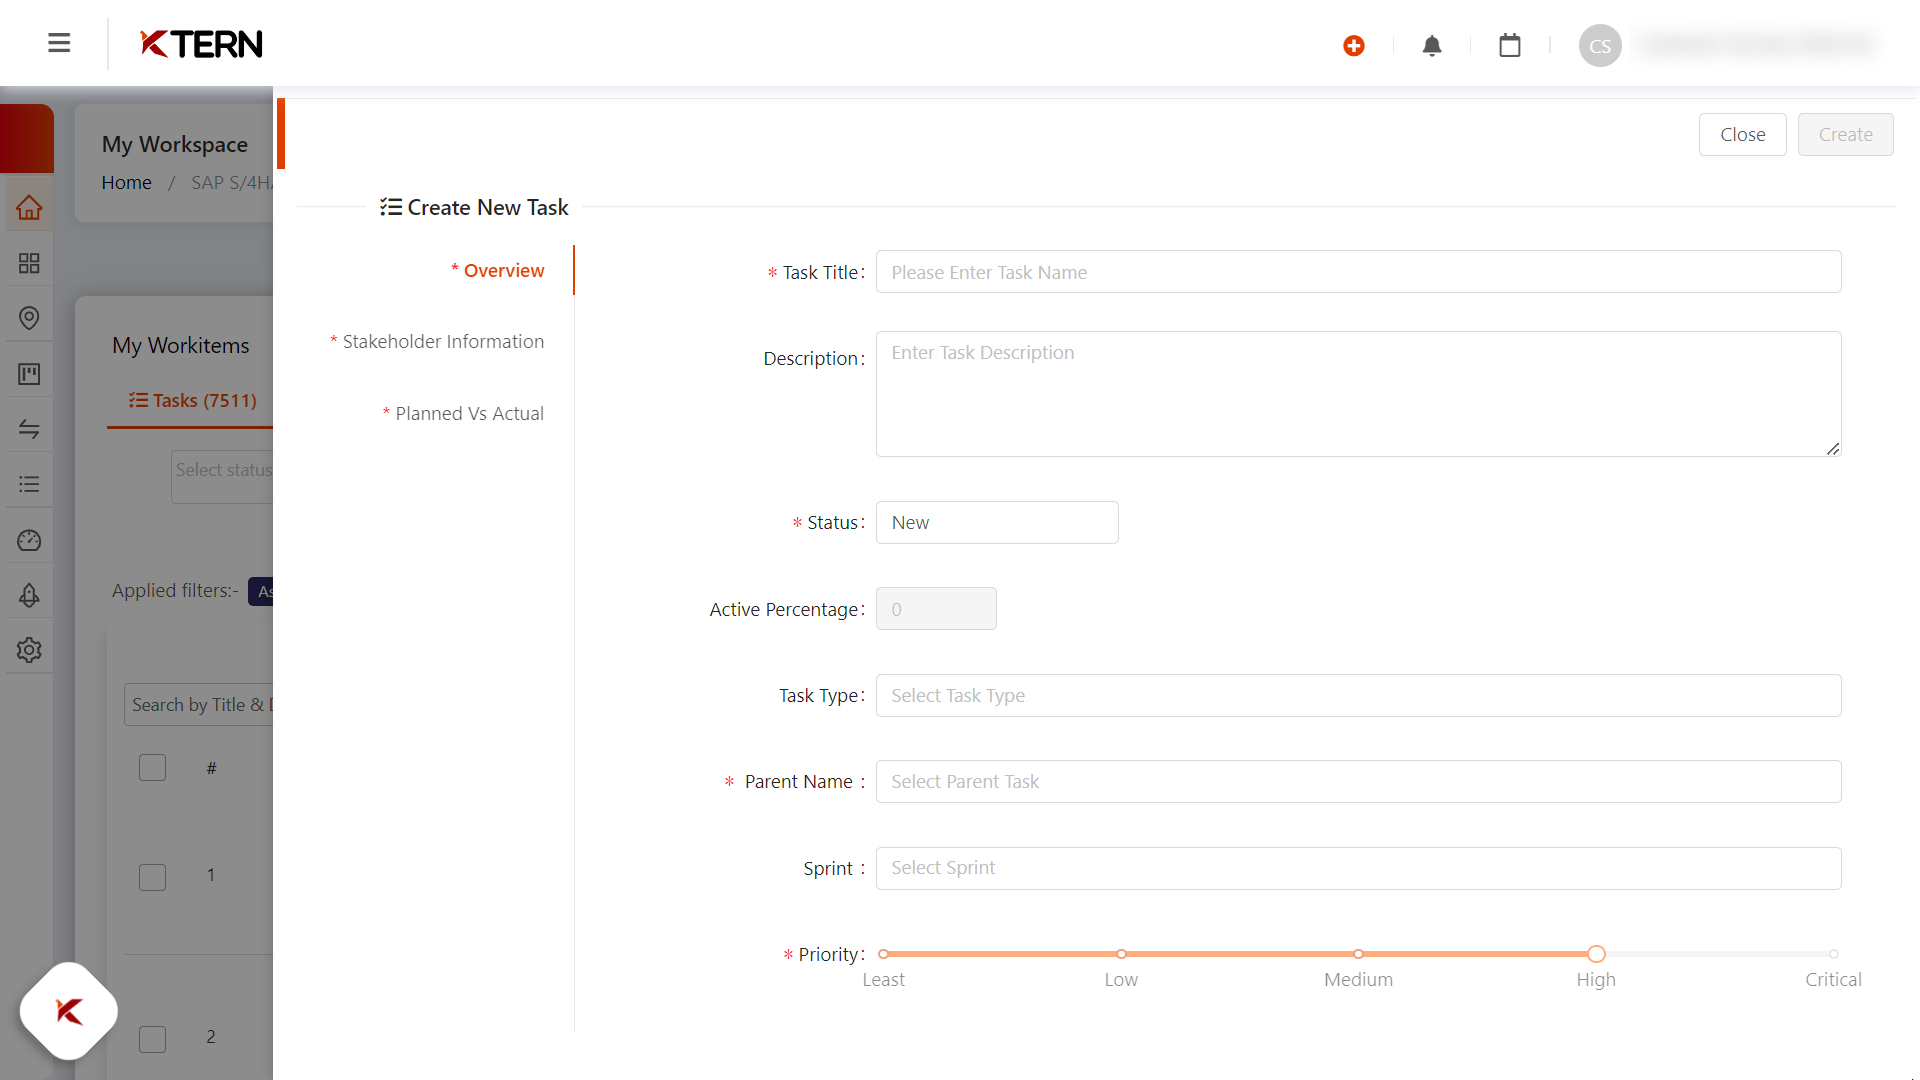Open the grid dashboard sidebar icon

point(29,263)
